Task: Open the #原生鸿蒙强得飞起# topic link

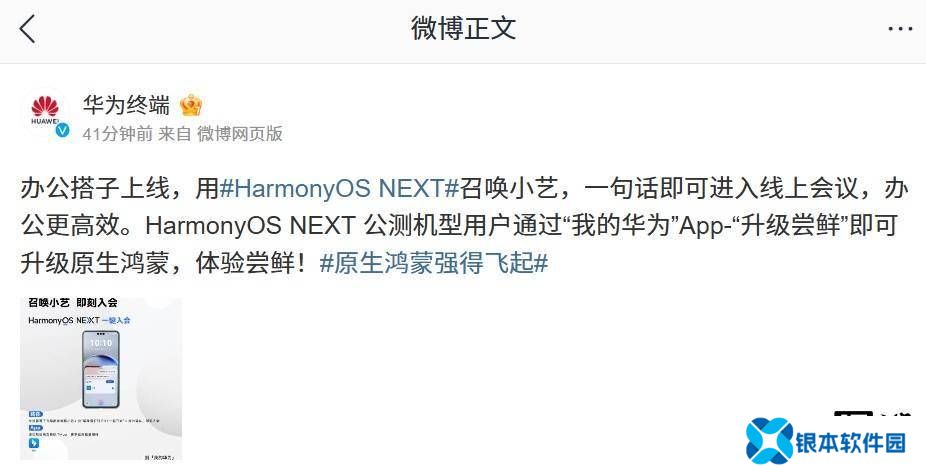Action: [434, 263]
